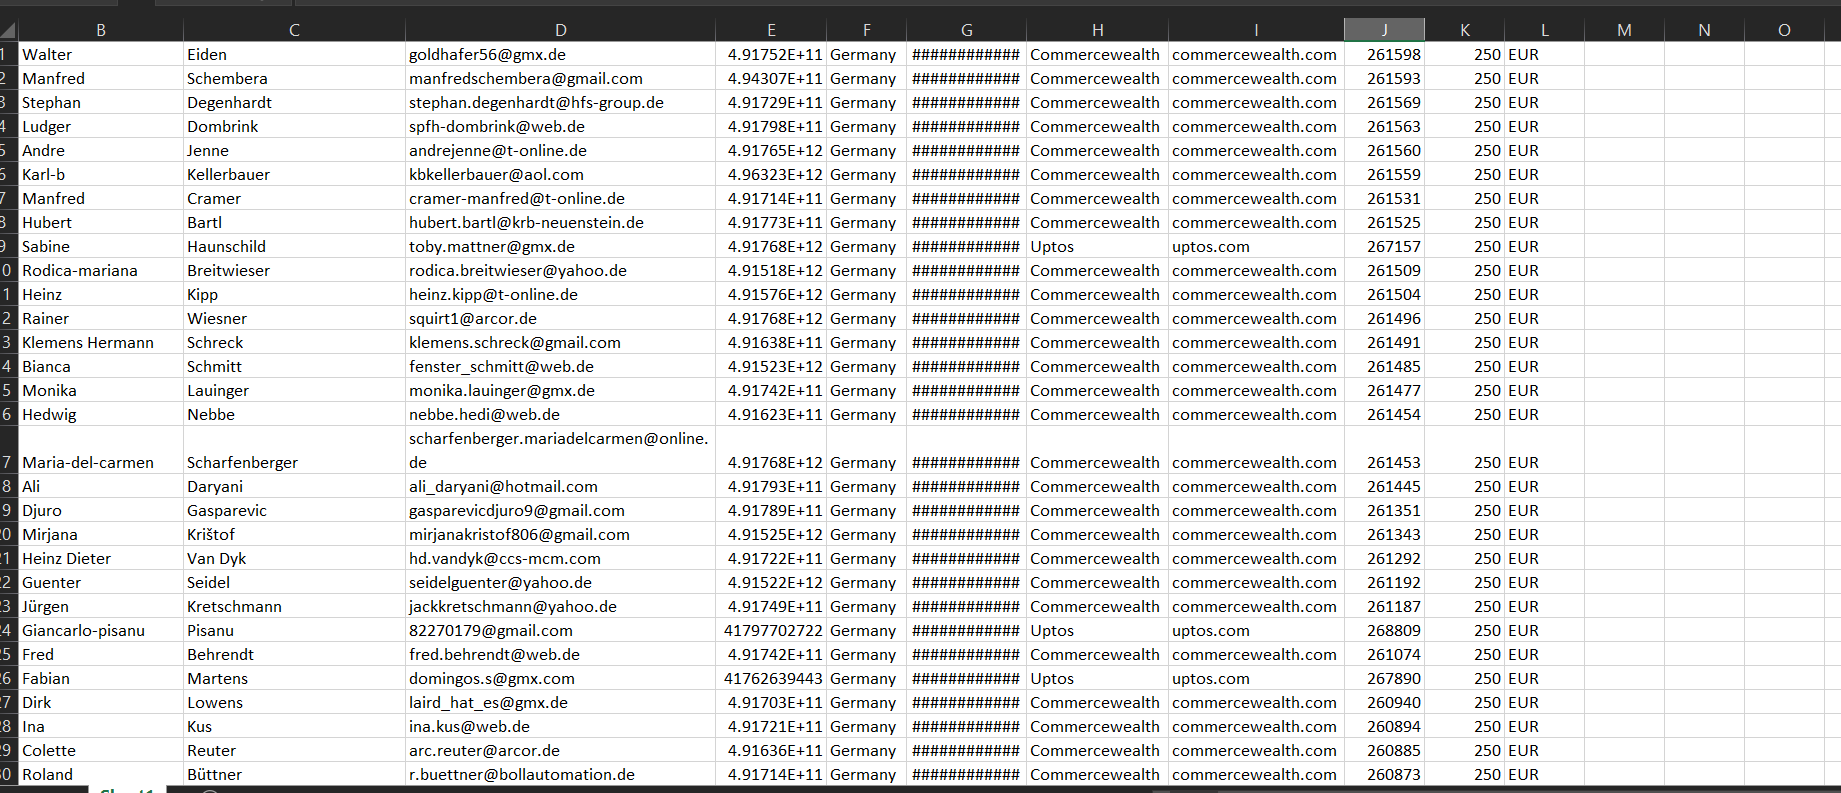The width and height of the screenshot is (1841, 793).
Task: Select column I header
Action: coord(1256,30)
